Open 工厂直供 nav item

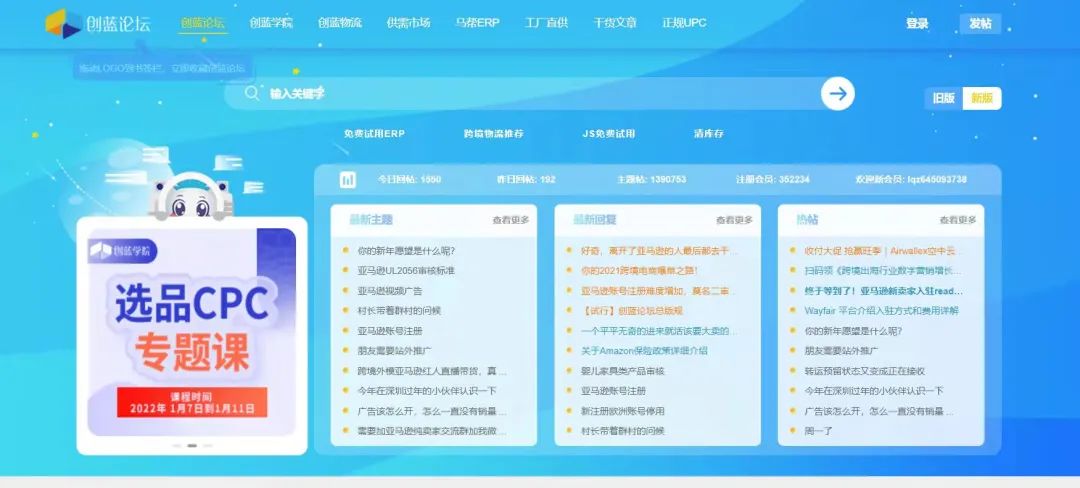click(546, 23)
